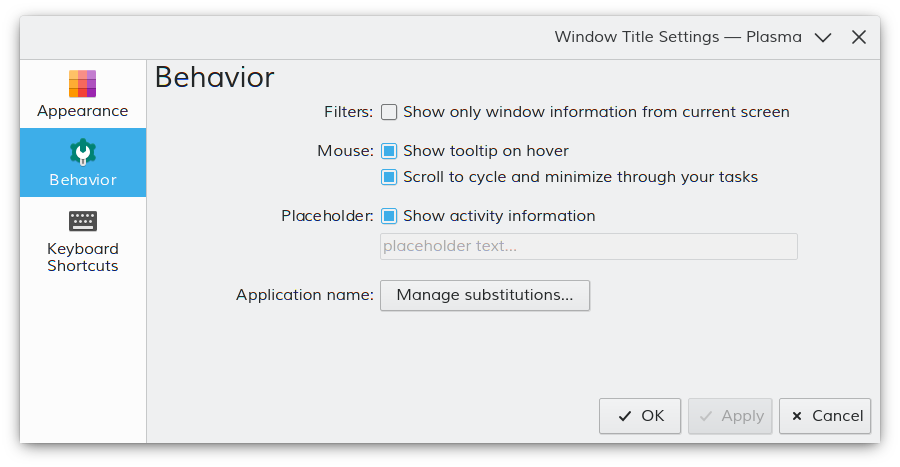
Task: Uncheck Show tooltip on hover
Action: [x=389, y=151]
